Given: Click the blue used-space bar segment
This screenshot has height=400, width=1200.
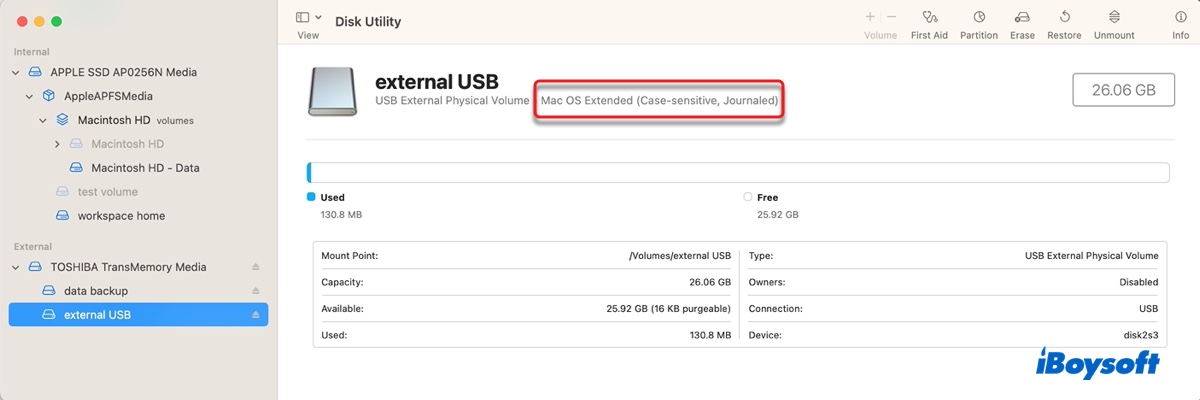Looking at the screenshot, I should point(310,173).
